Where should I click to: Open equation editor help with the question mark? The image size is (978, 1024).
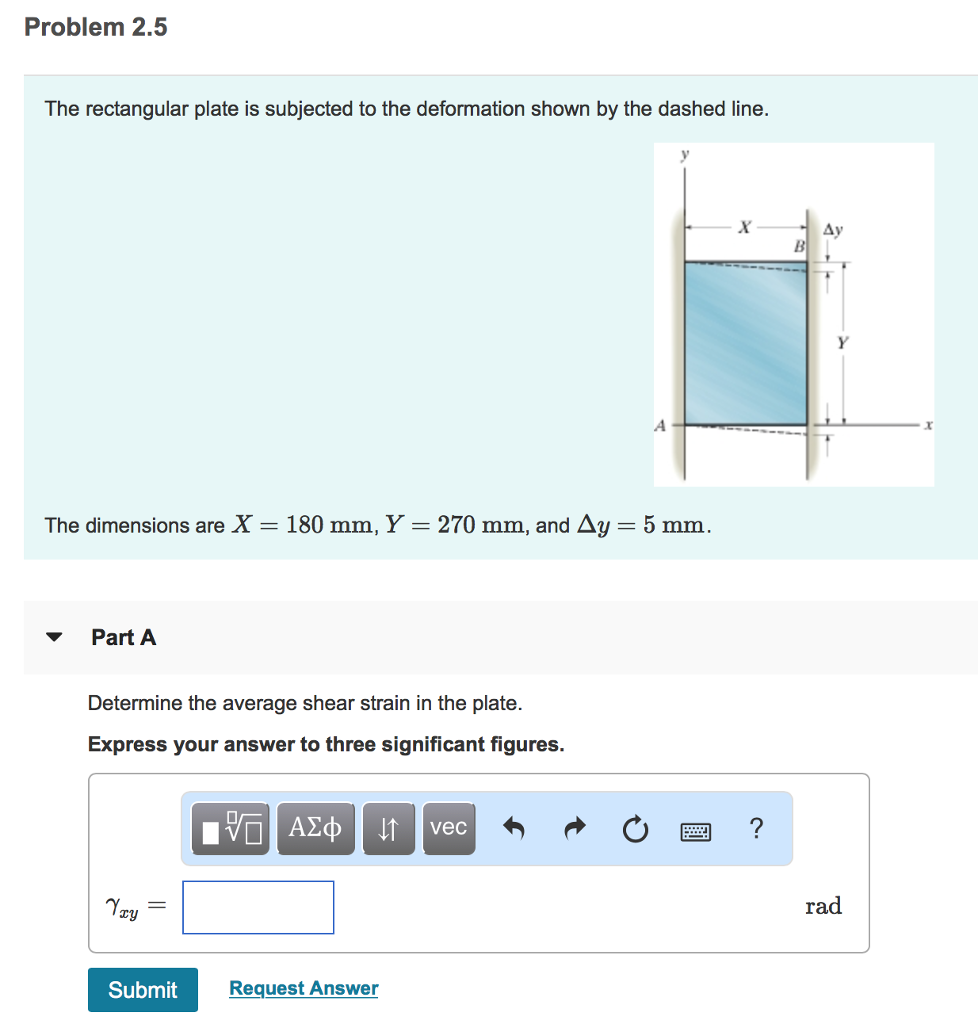tap(755, 828)
